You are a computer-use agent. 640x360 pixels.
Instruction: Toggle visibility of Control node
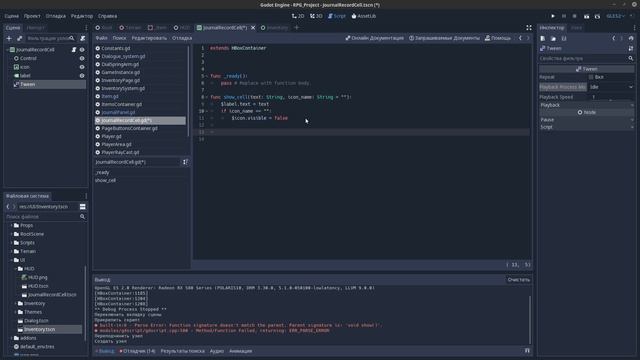(x=82, y=58)
